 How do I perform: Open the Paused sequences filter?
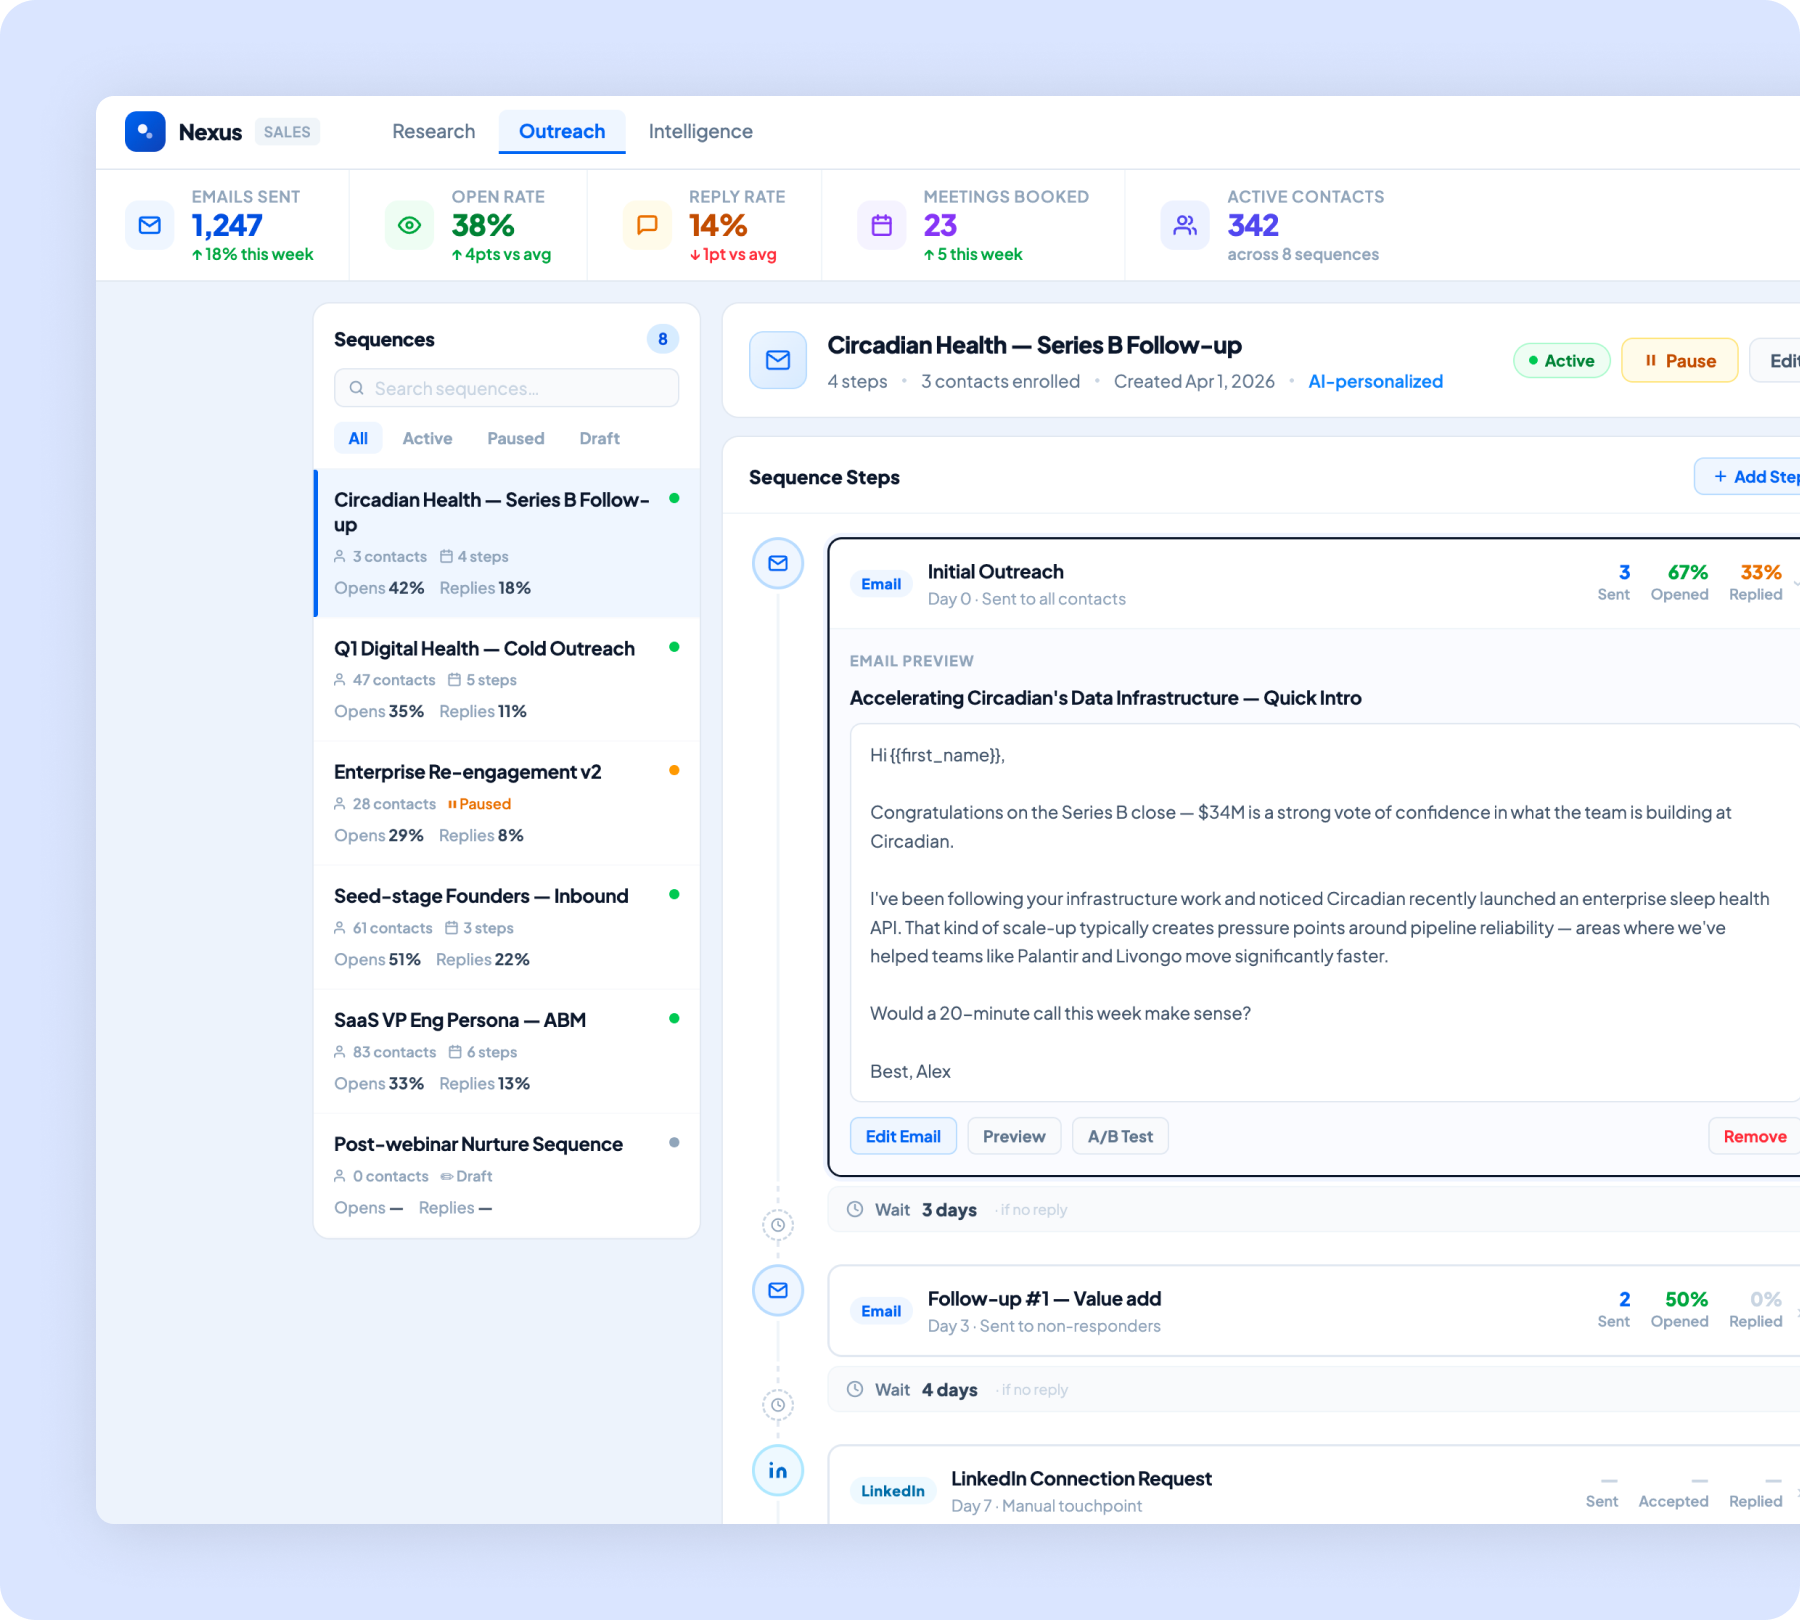click(515, 438)
